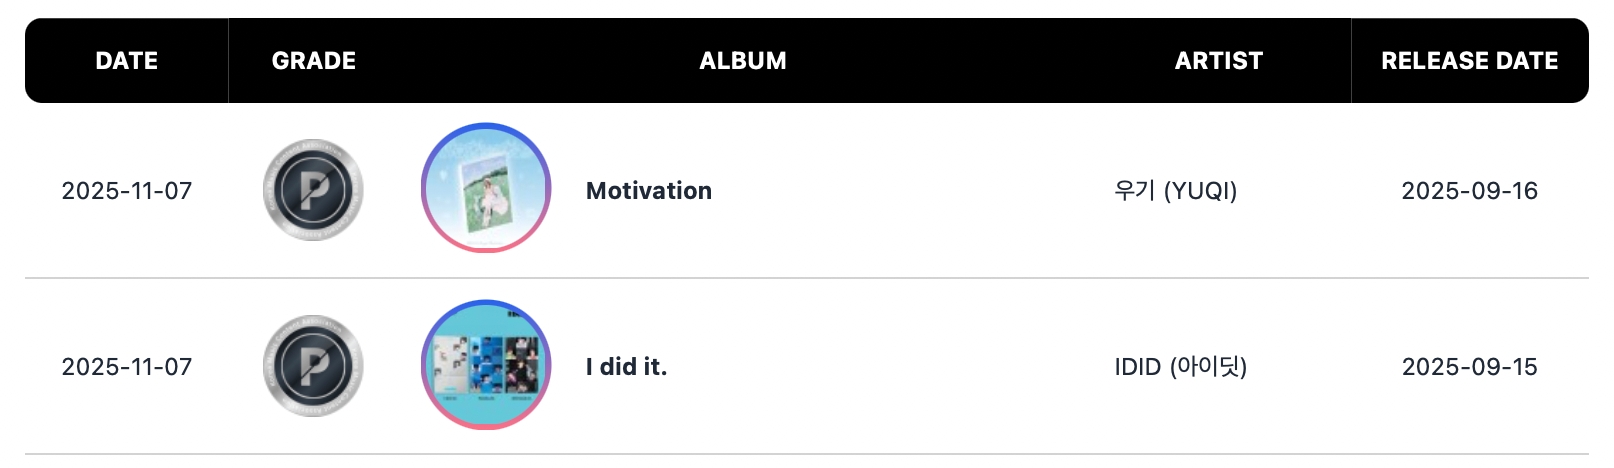
Task: Select the certification date in the Motivation row
Action: pyautogui.click(x=127, y=191)
